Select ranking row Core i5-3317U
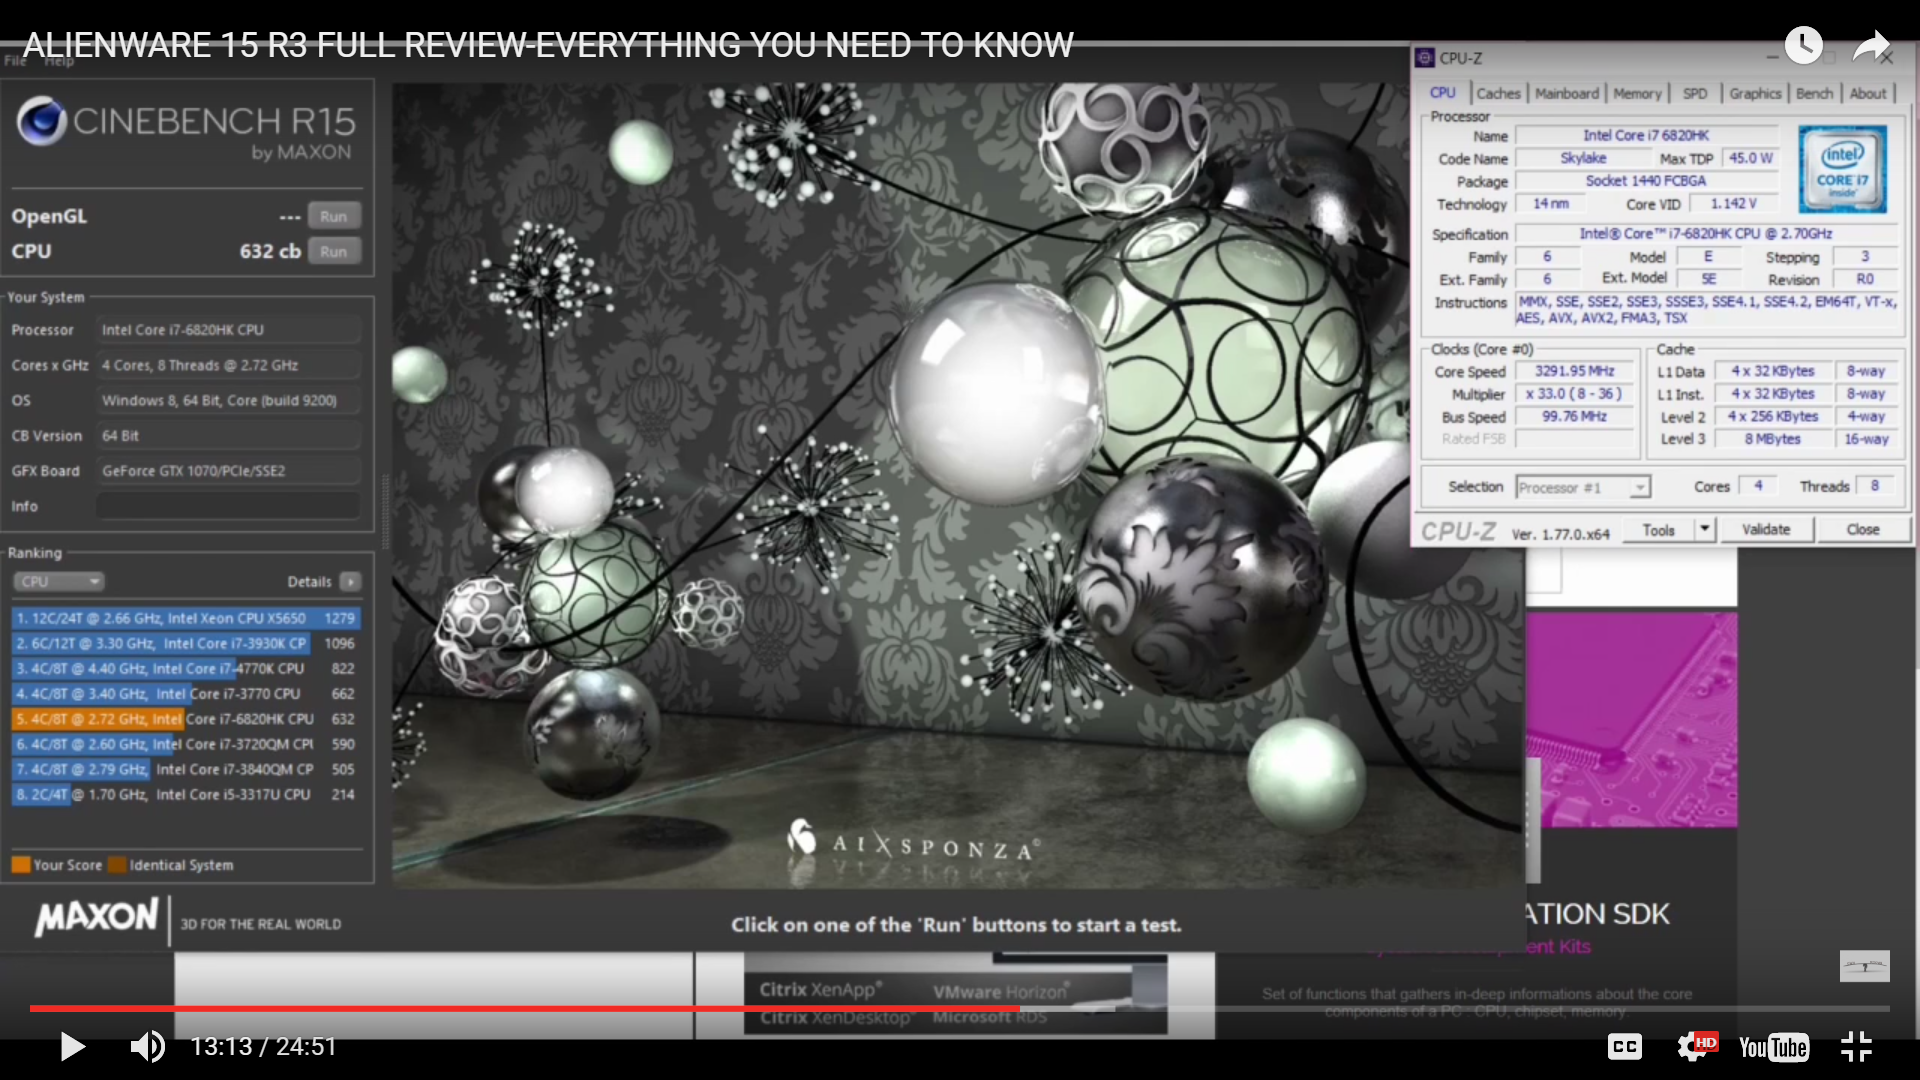The image size is (1920, 1080). pos(186,794)
